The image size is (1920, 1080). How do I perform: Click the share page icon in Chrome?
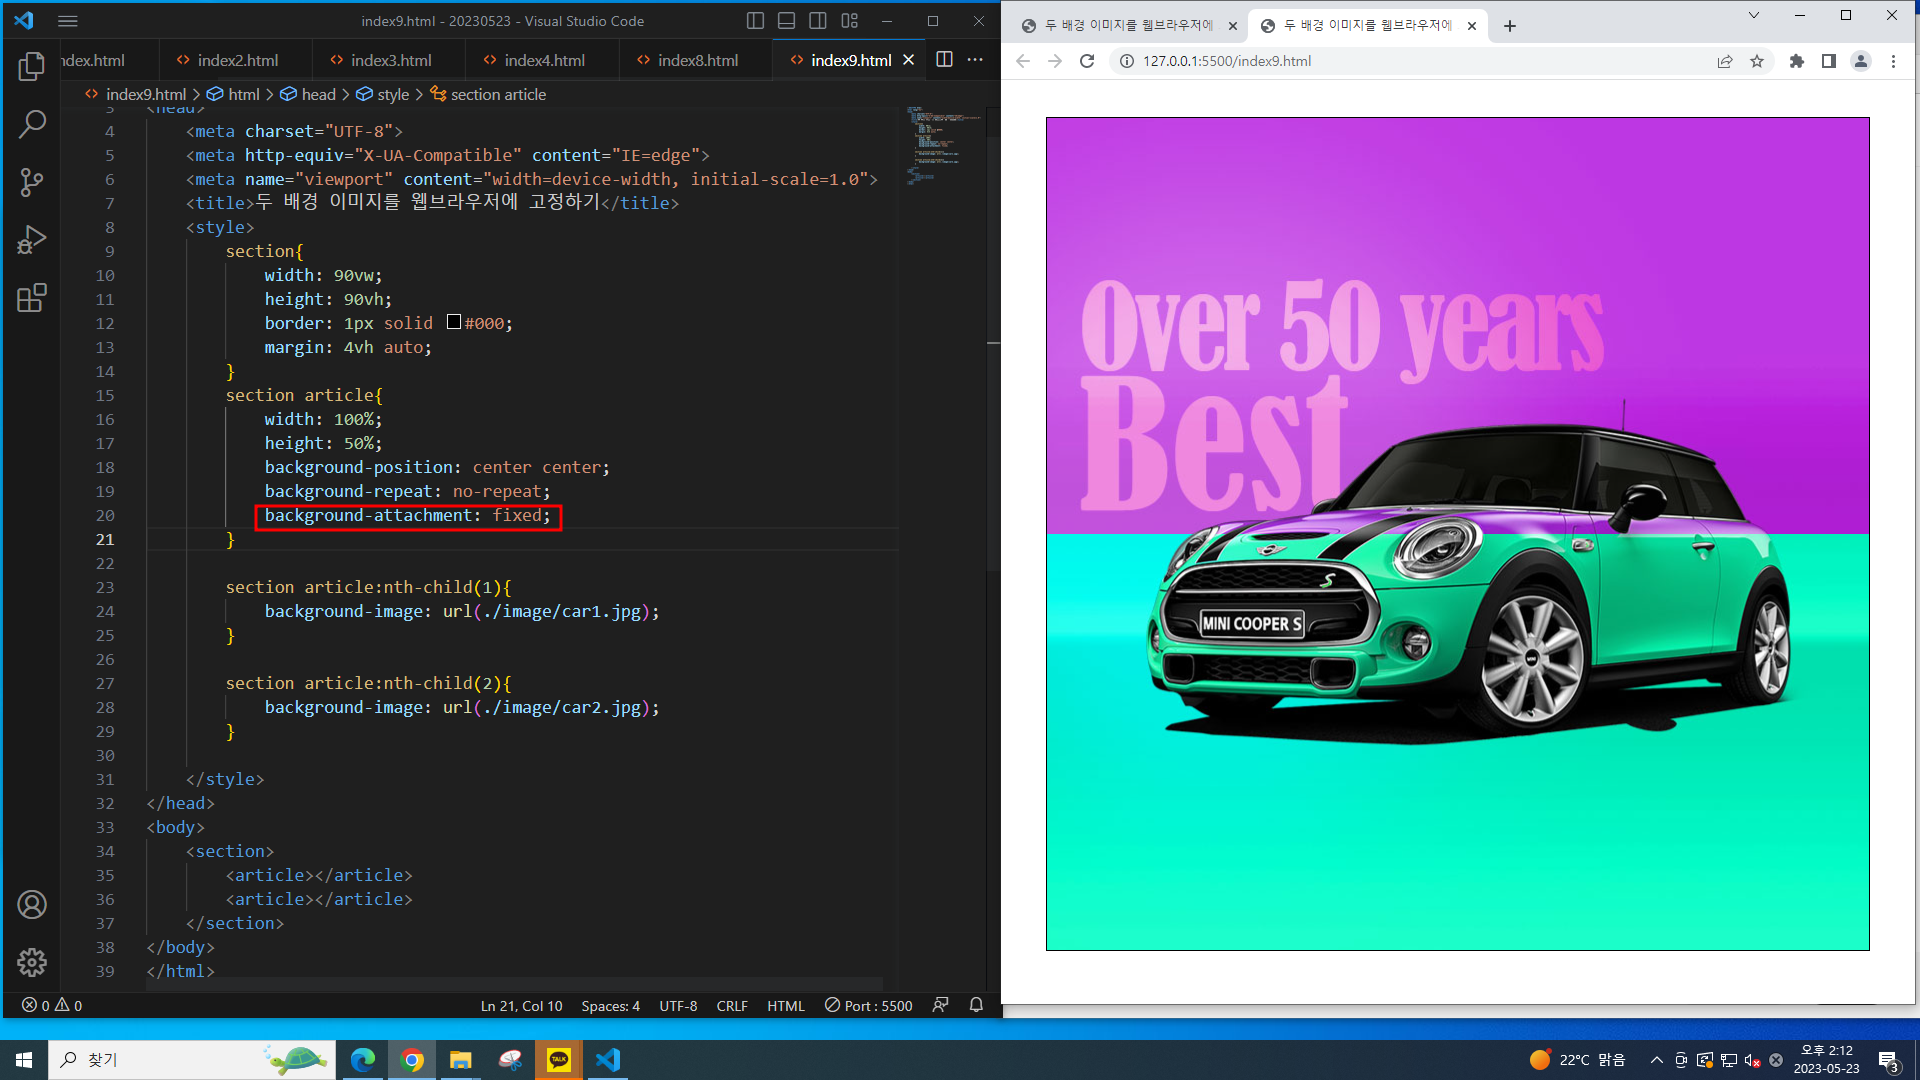1725,61
